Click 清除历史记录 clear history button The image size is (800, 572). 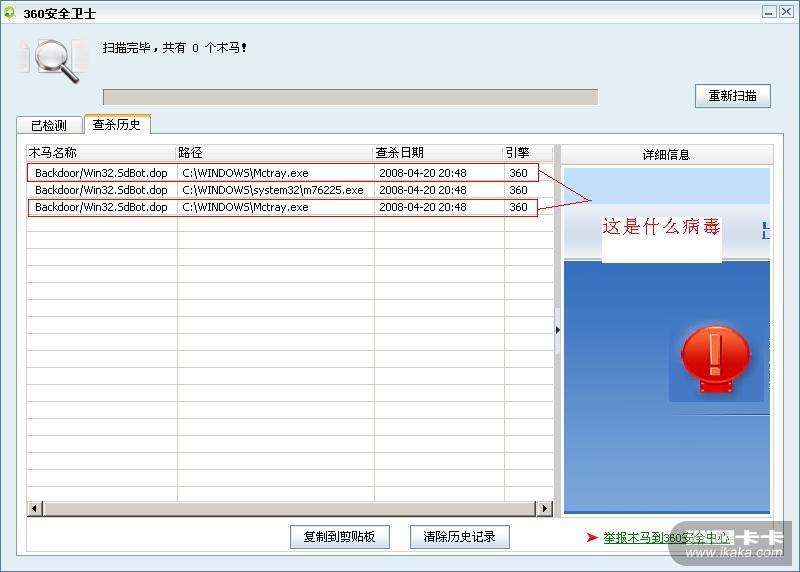pos(460,537)
